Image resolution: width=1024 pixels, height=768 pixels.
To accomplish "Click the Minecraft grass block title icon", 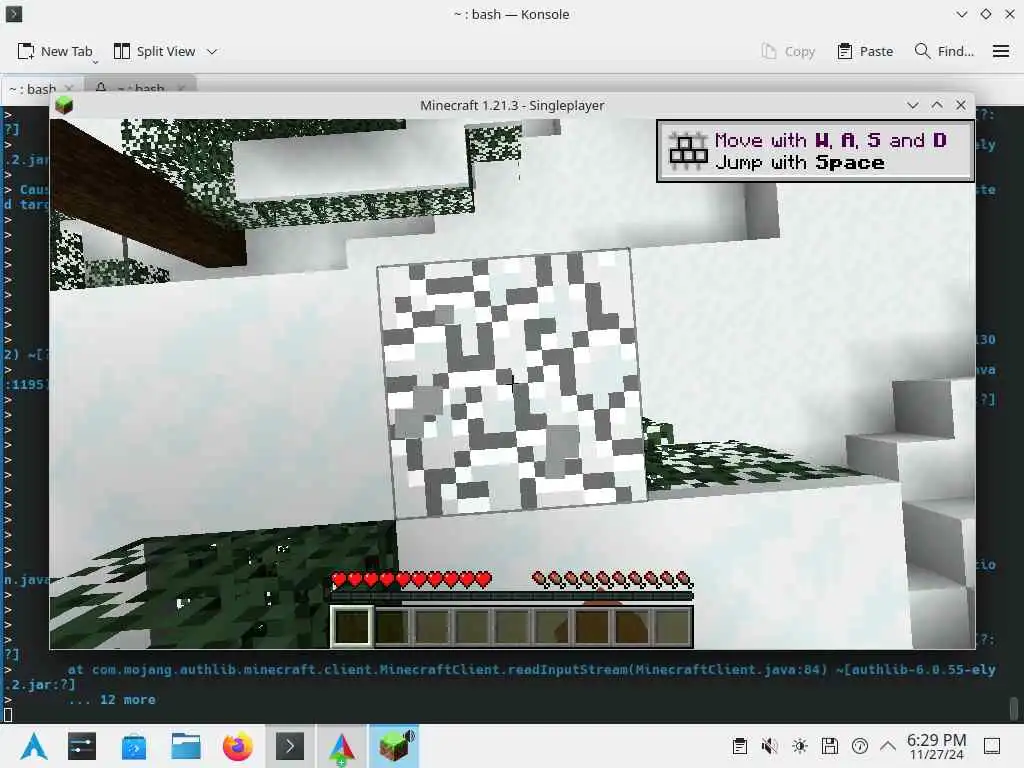I will click(x=64, y=105).
